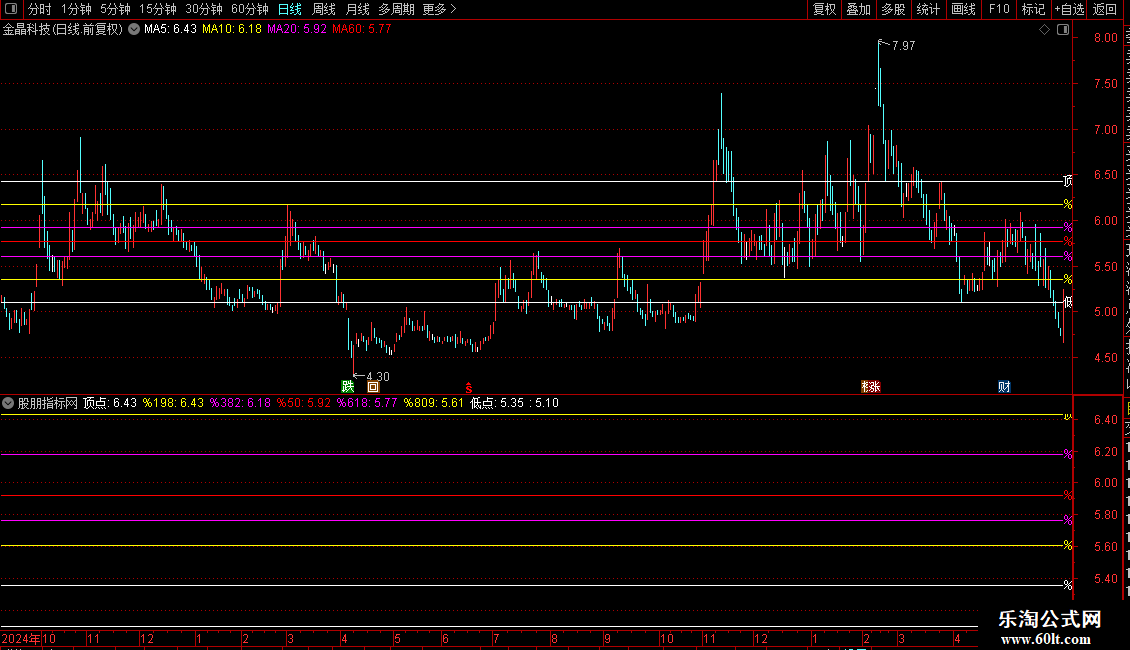
Task: Click the 8.00 price axis label
Action: 1105,38
